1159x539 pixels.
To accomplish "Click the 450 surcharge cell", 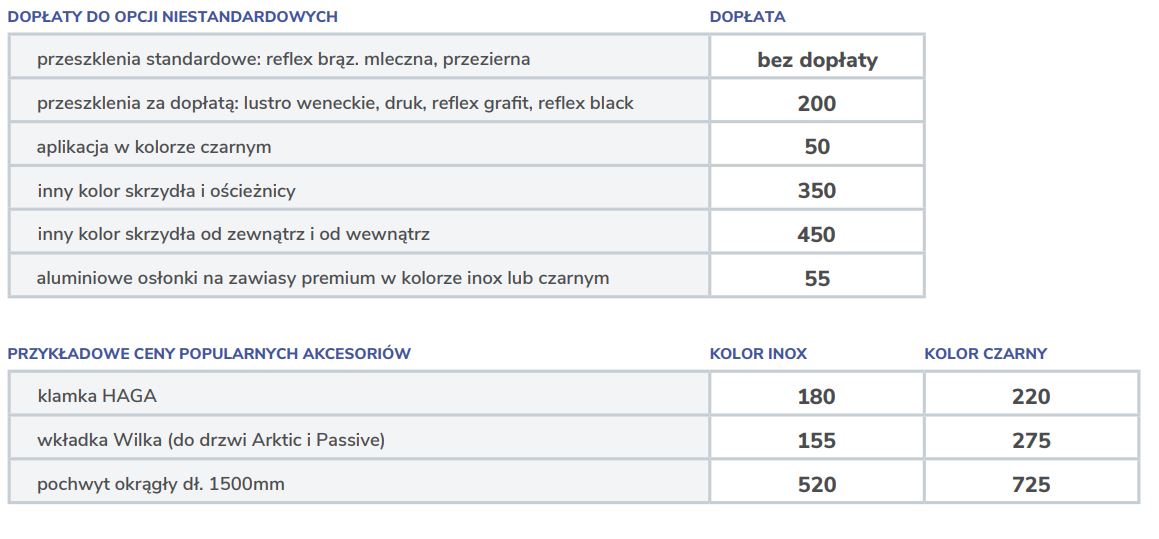I will pos(817,235).
